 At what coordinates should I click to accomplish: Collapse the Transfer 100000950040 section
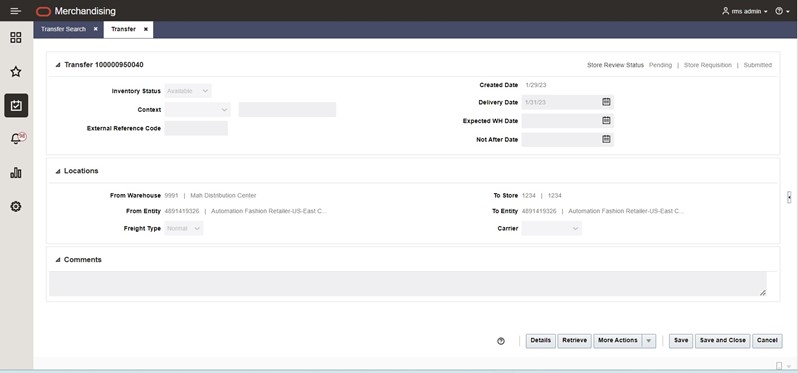[58, 65]
